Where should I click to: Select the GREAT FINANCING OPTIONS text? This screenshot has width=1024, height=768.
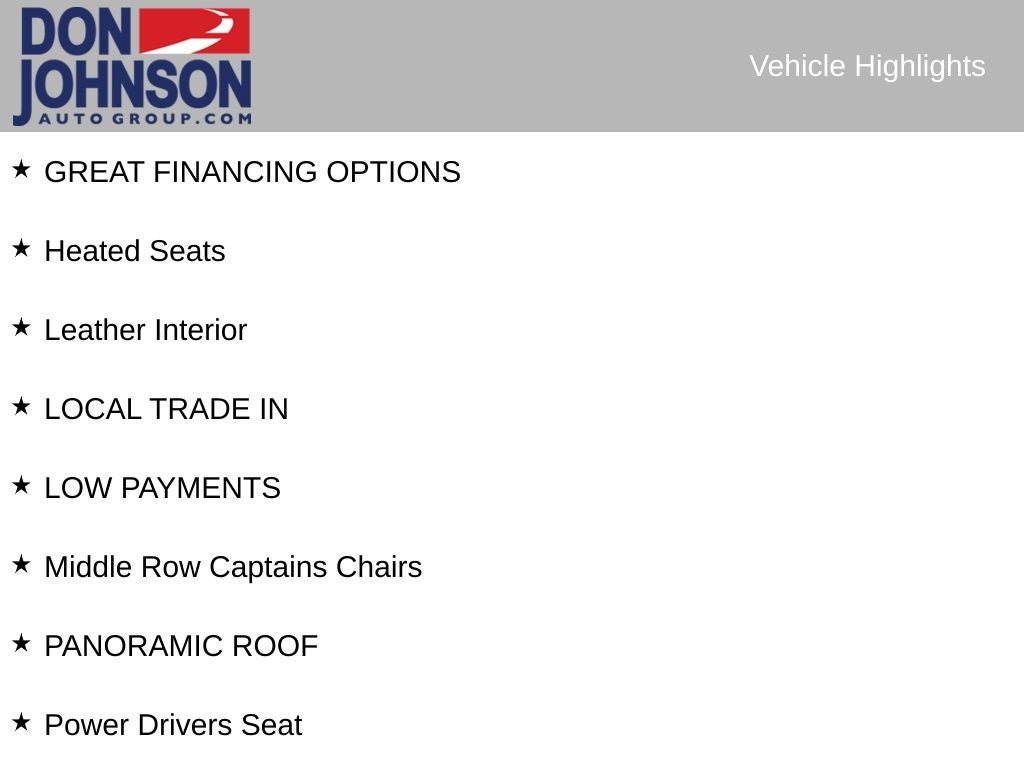[252, 172]
